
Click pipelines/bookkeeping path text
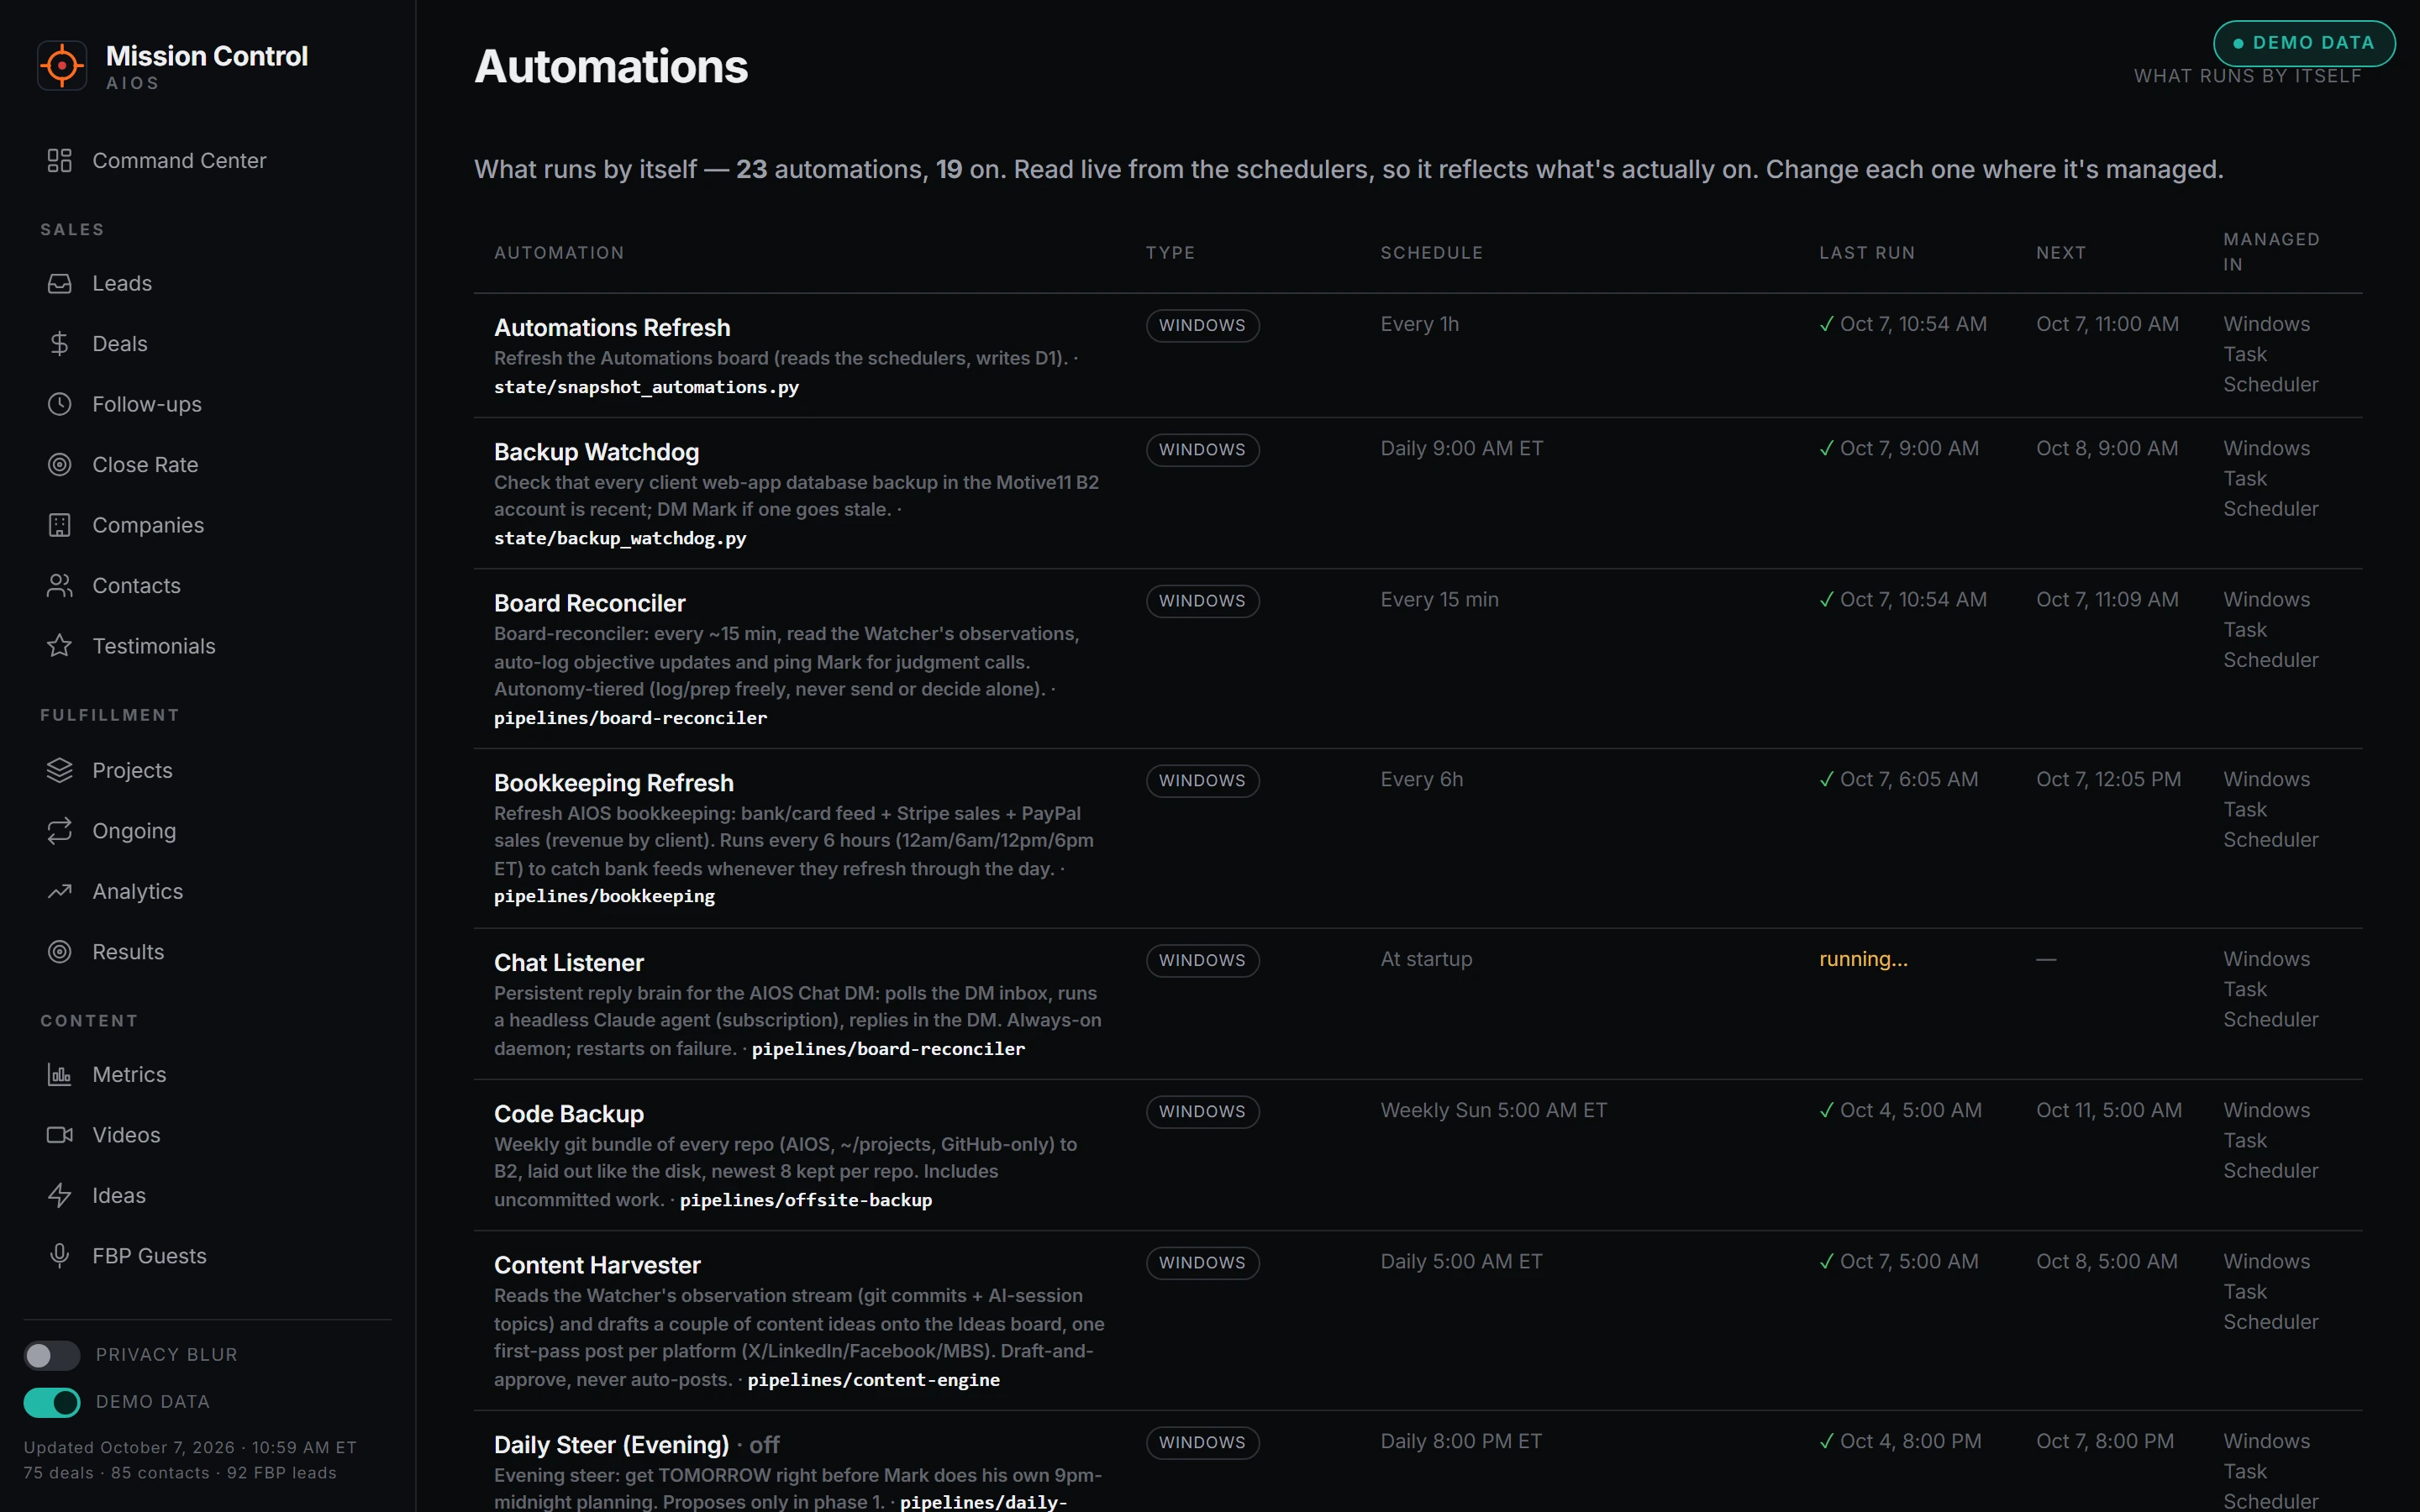tap(604, 896)
